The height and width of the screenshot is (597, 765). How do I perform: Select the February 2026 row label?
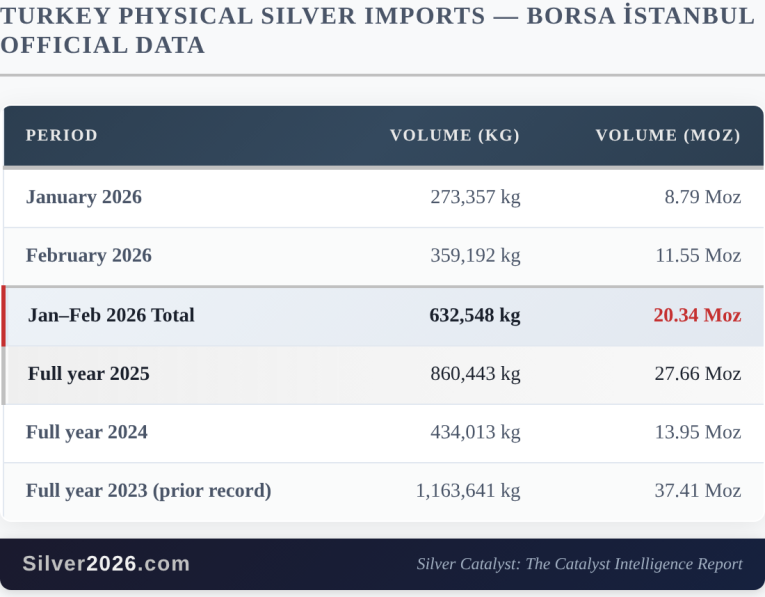click(89, 255)
